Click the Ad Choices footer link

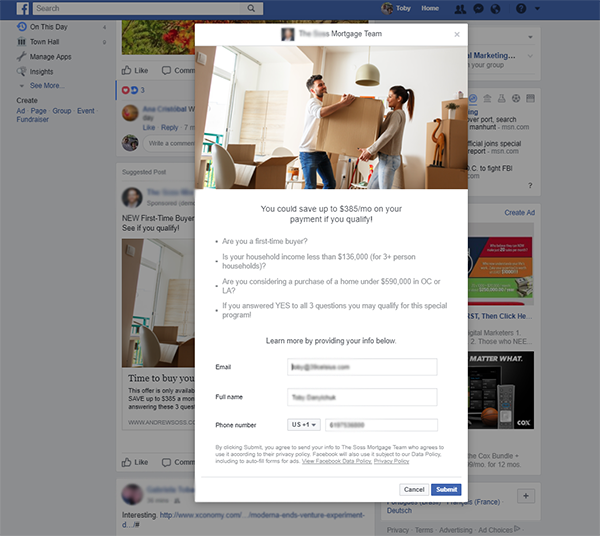point(499,530)
